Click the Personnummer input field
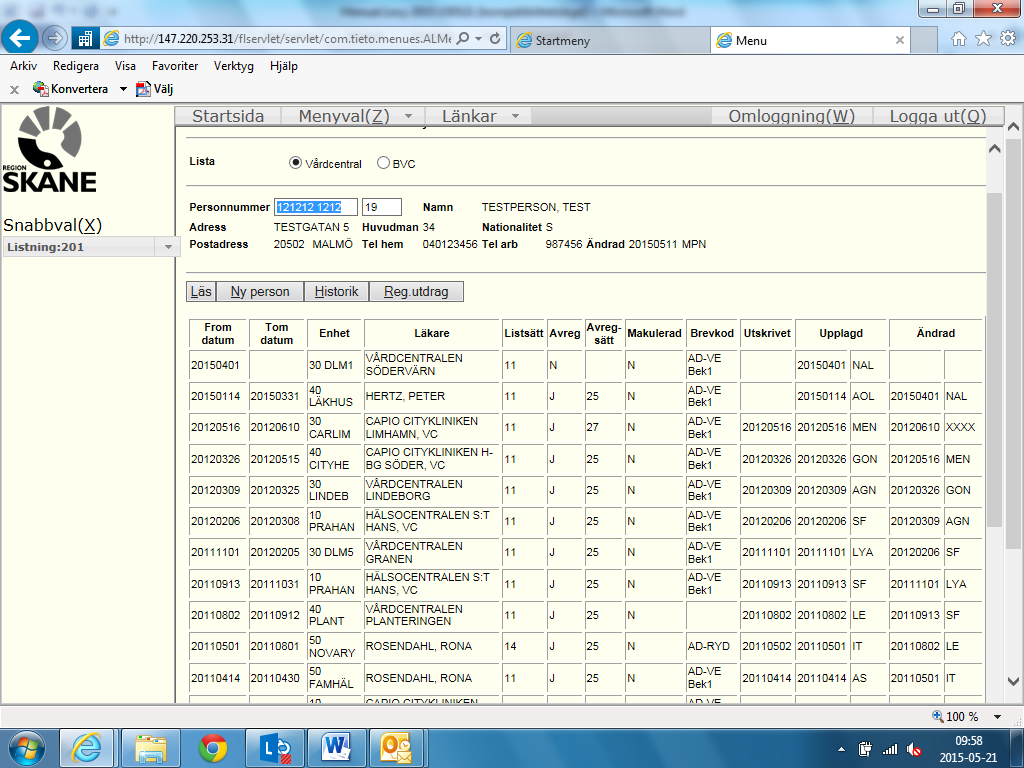The height and width of the screenshot is (768, 1024). point(315,207)
